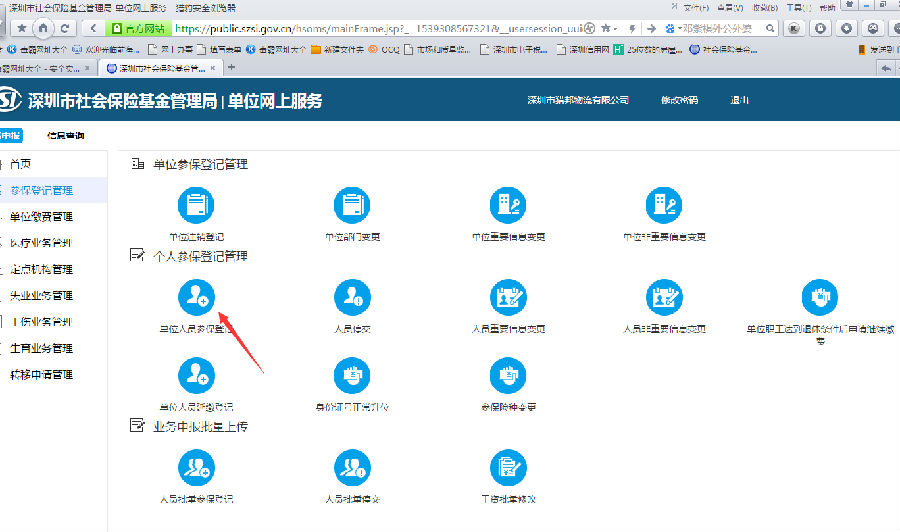This screenshot has width=900, height=532.
Task: Open new browser tab with plus button
Action: [x=232, y=67]
